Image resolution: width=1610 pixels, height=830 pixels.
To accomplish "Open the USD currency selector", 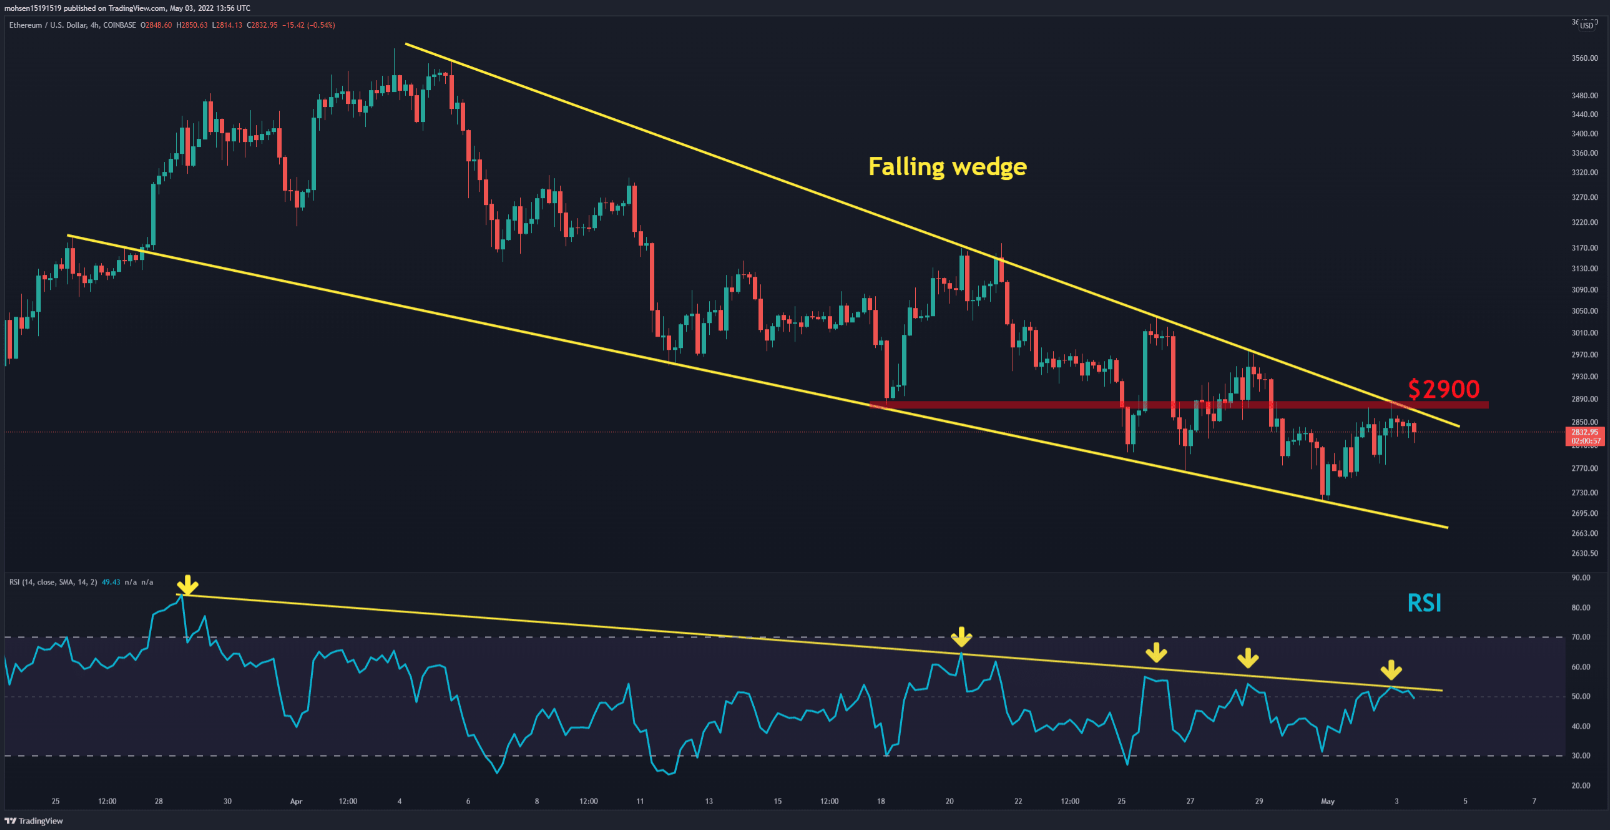I will [x=1585, y=25].
